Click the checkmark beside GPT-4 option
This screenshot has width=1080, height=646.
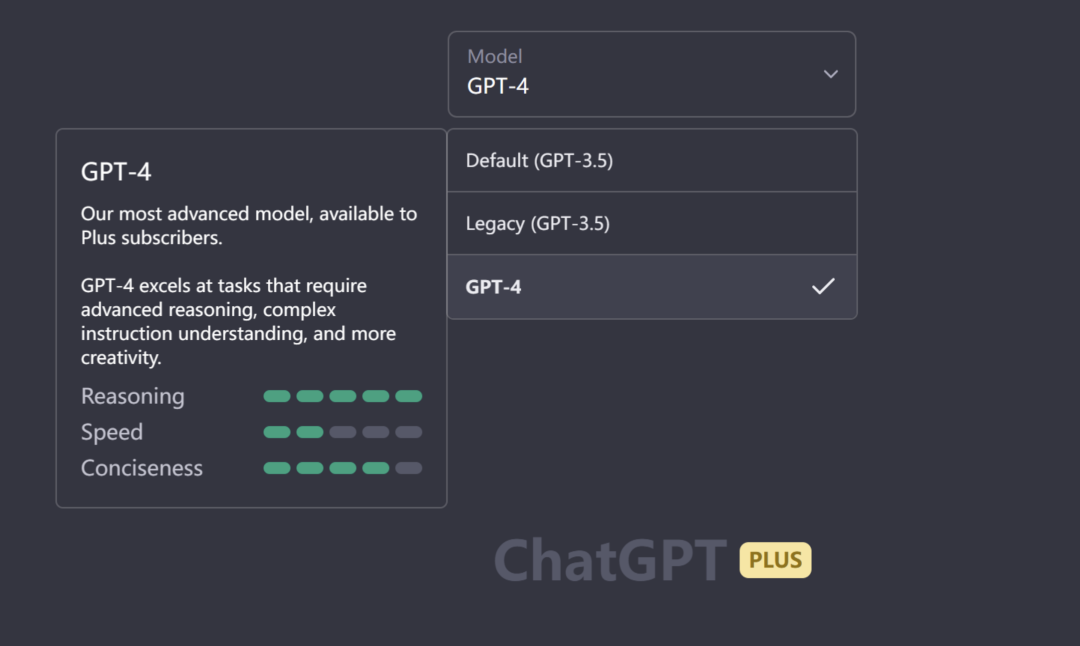pyautogui.click(x=823, y=287)
